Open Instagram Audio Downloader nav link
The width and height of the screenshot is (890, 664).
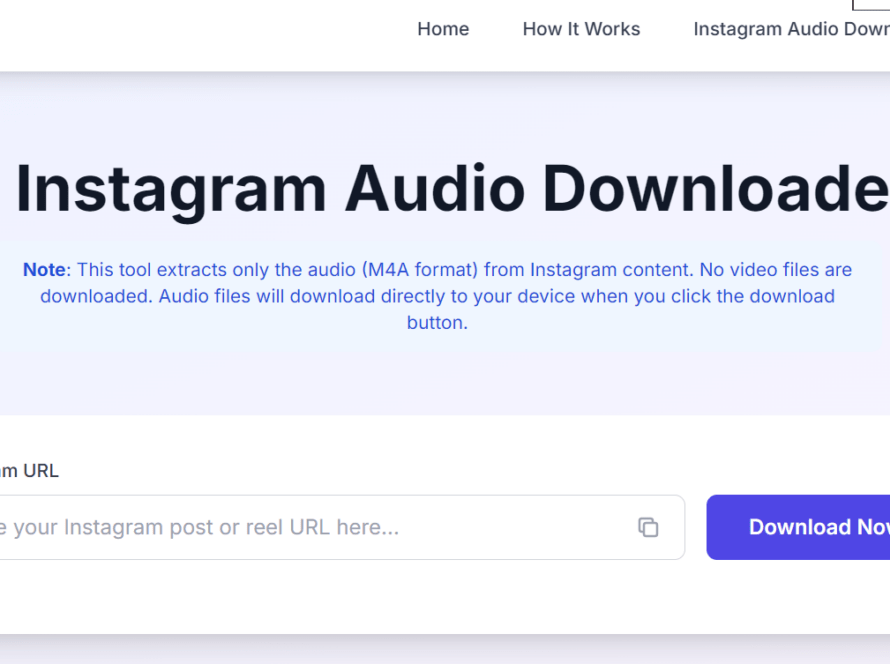tap(791, 29)
